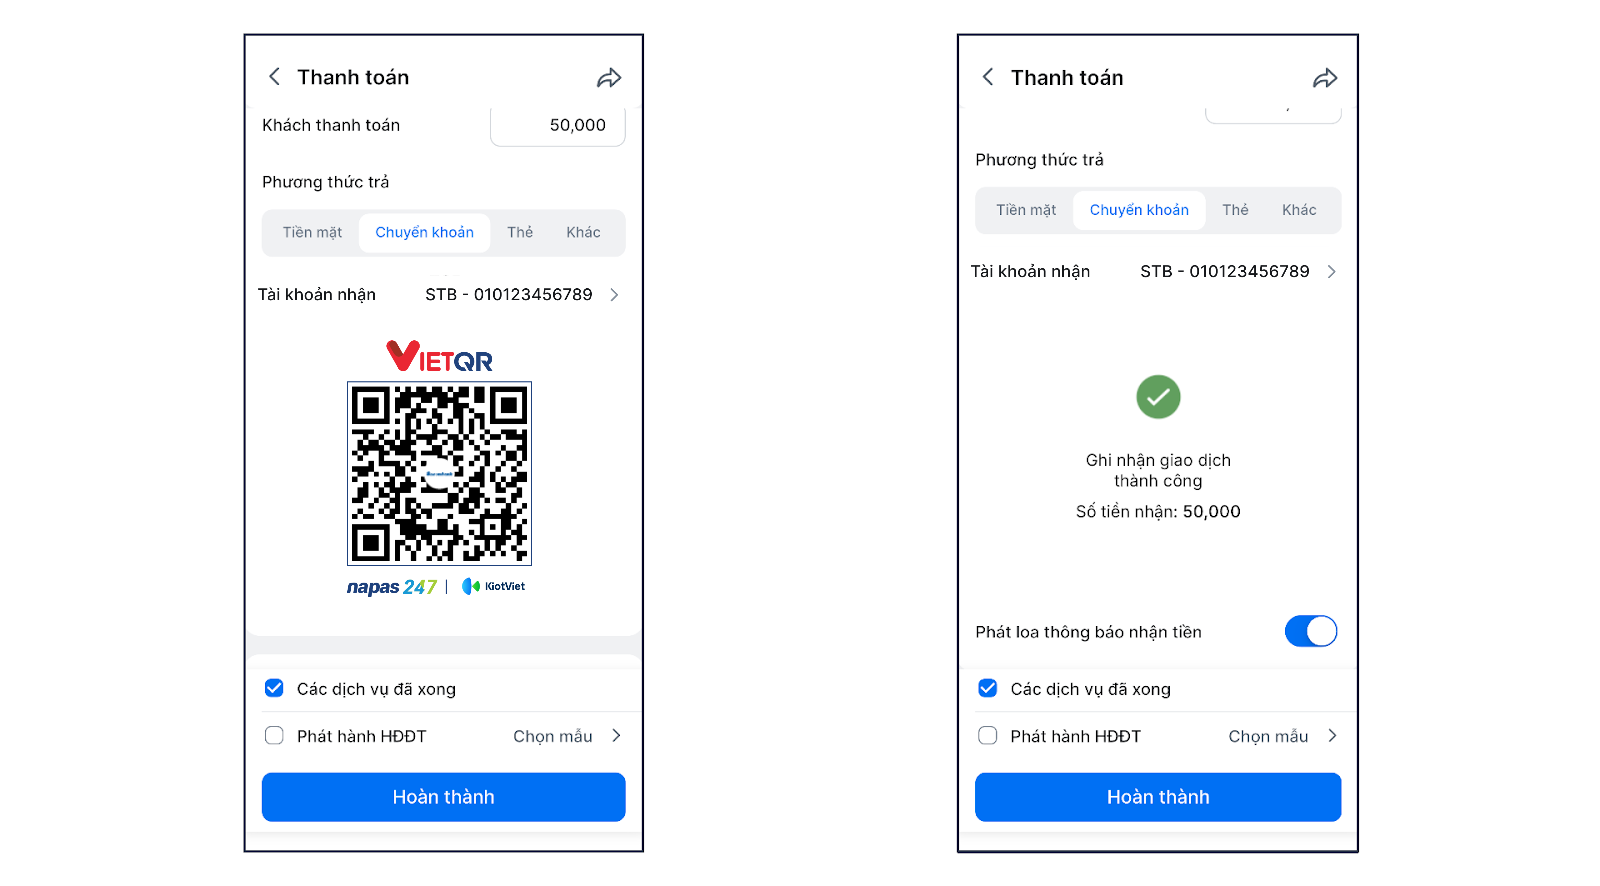Tap the napas 247 logo
Screen dimensions: 1600x886
click(x=392, y=587)
